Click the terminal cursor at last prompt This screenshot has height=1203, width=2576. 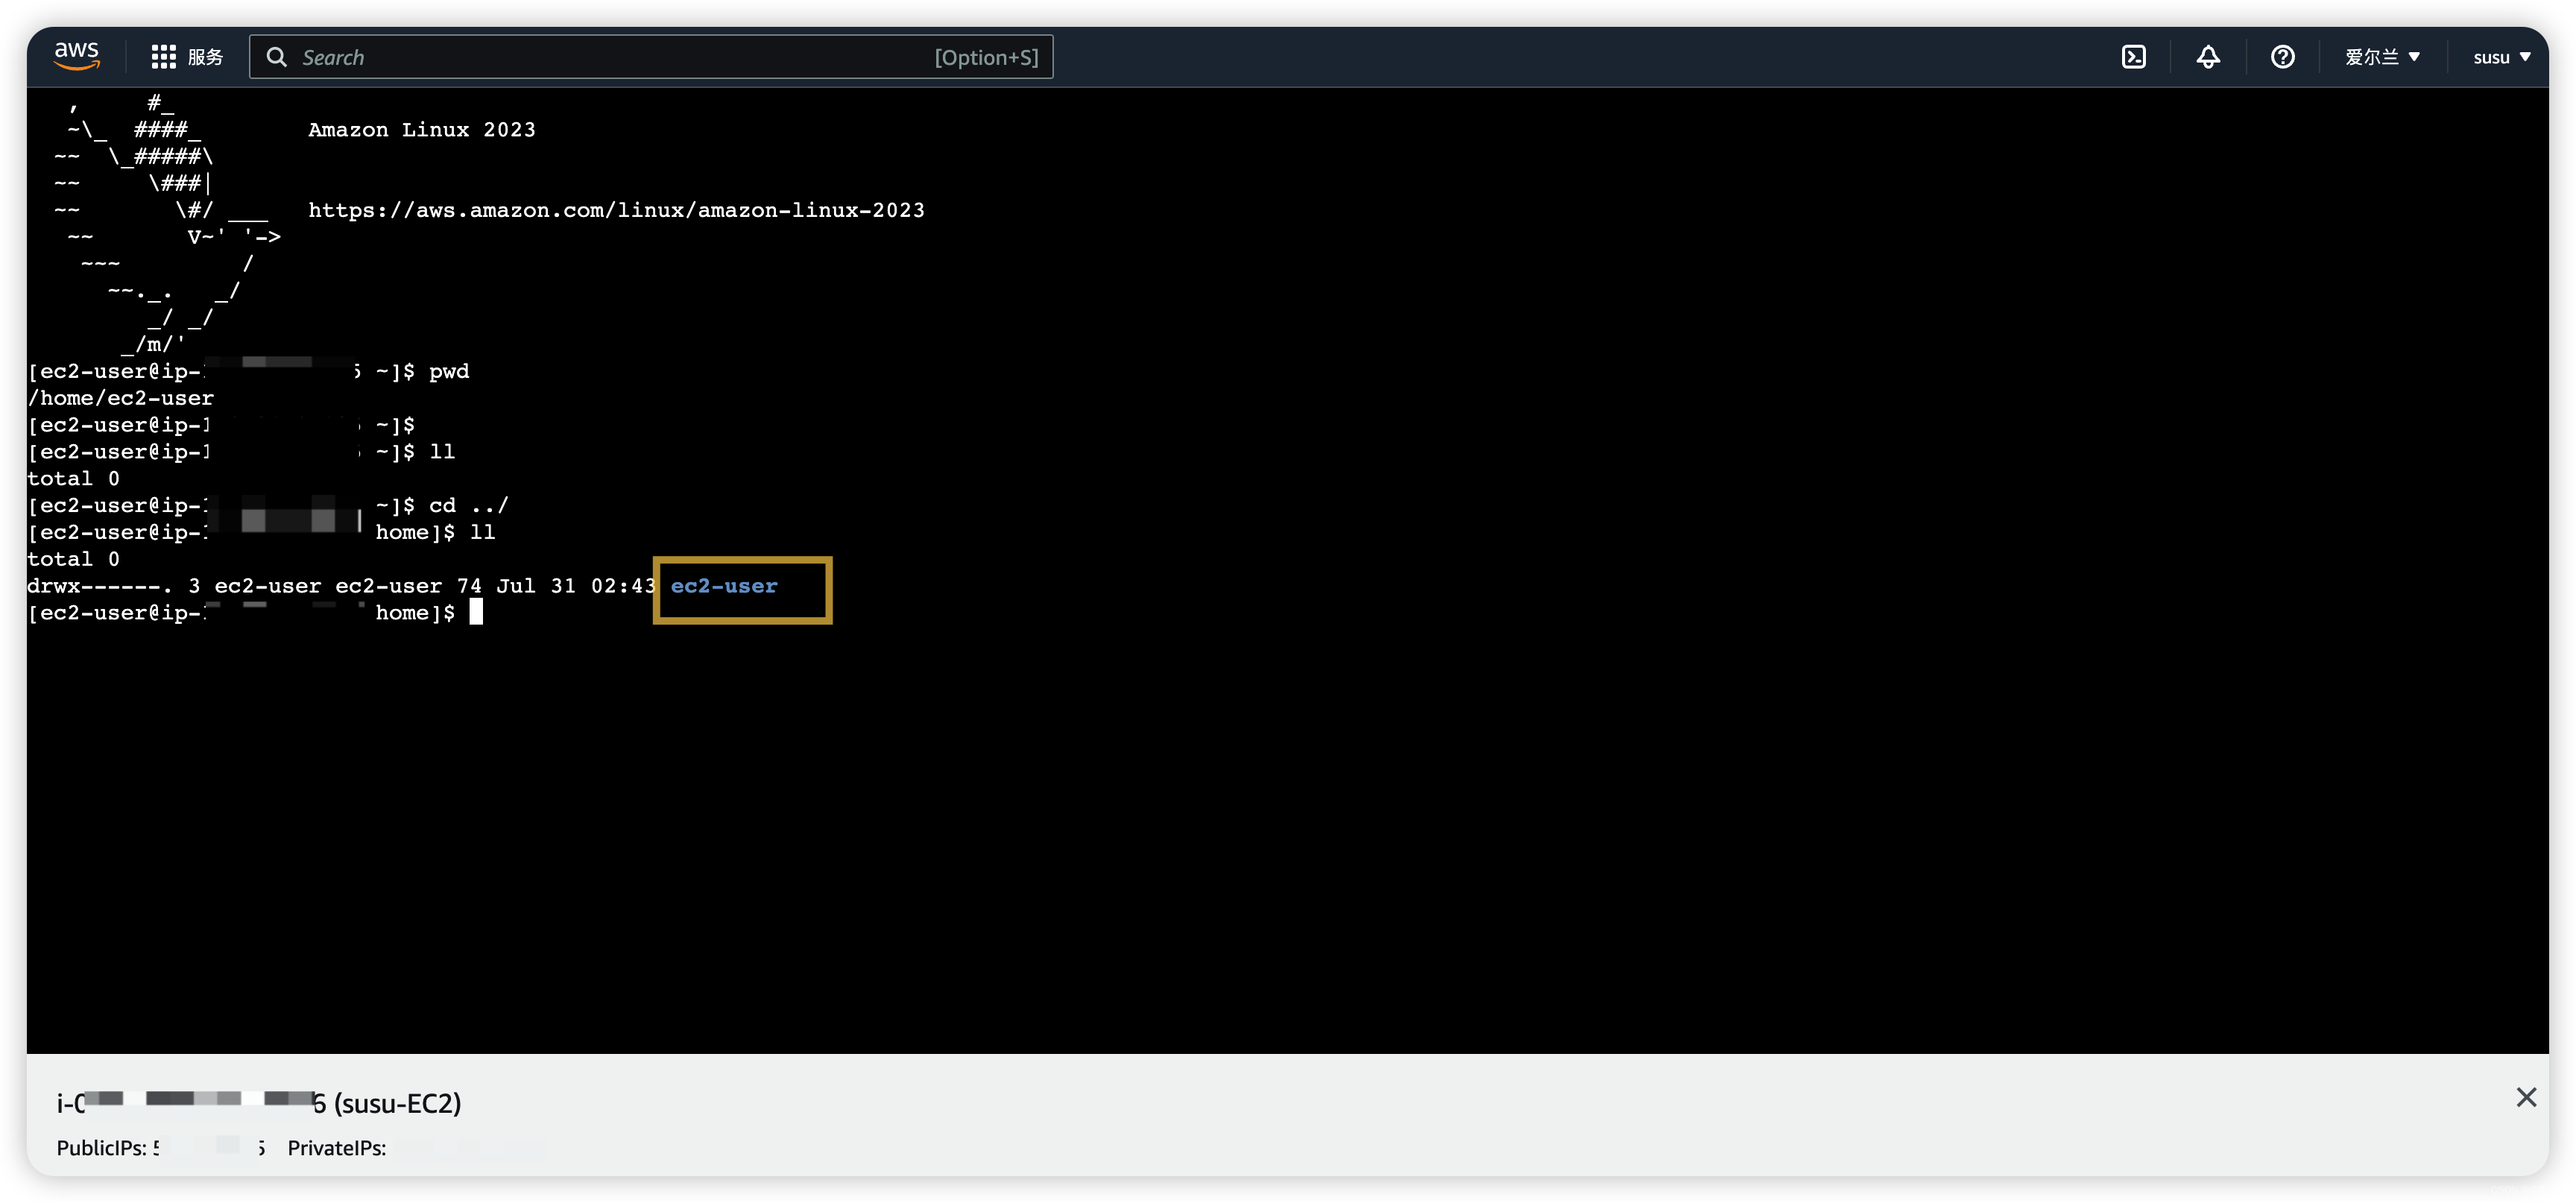(476, 612)
